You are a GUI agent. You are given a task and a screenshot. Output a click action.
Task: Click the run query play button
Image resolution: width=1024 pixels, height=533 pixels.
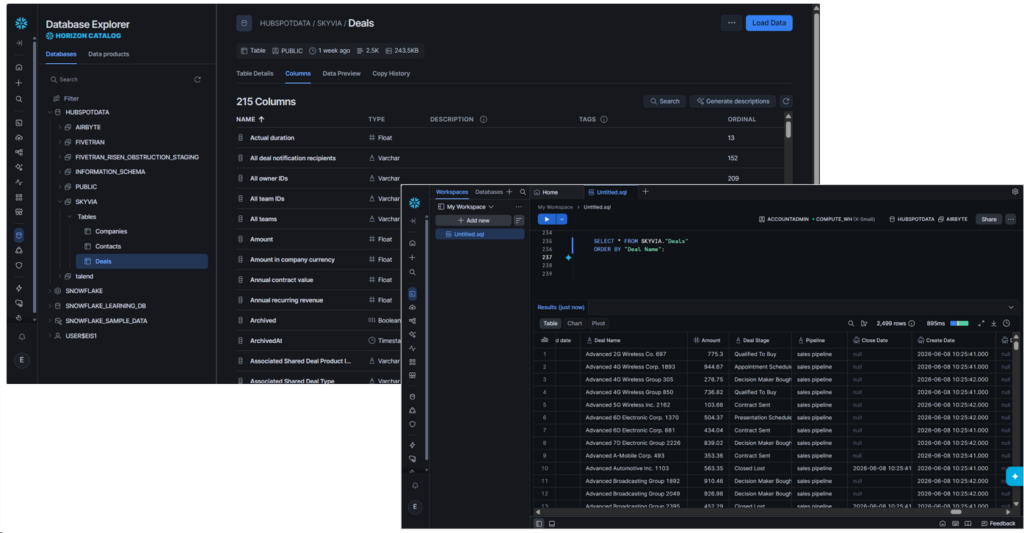pos(547,219)
